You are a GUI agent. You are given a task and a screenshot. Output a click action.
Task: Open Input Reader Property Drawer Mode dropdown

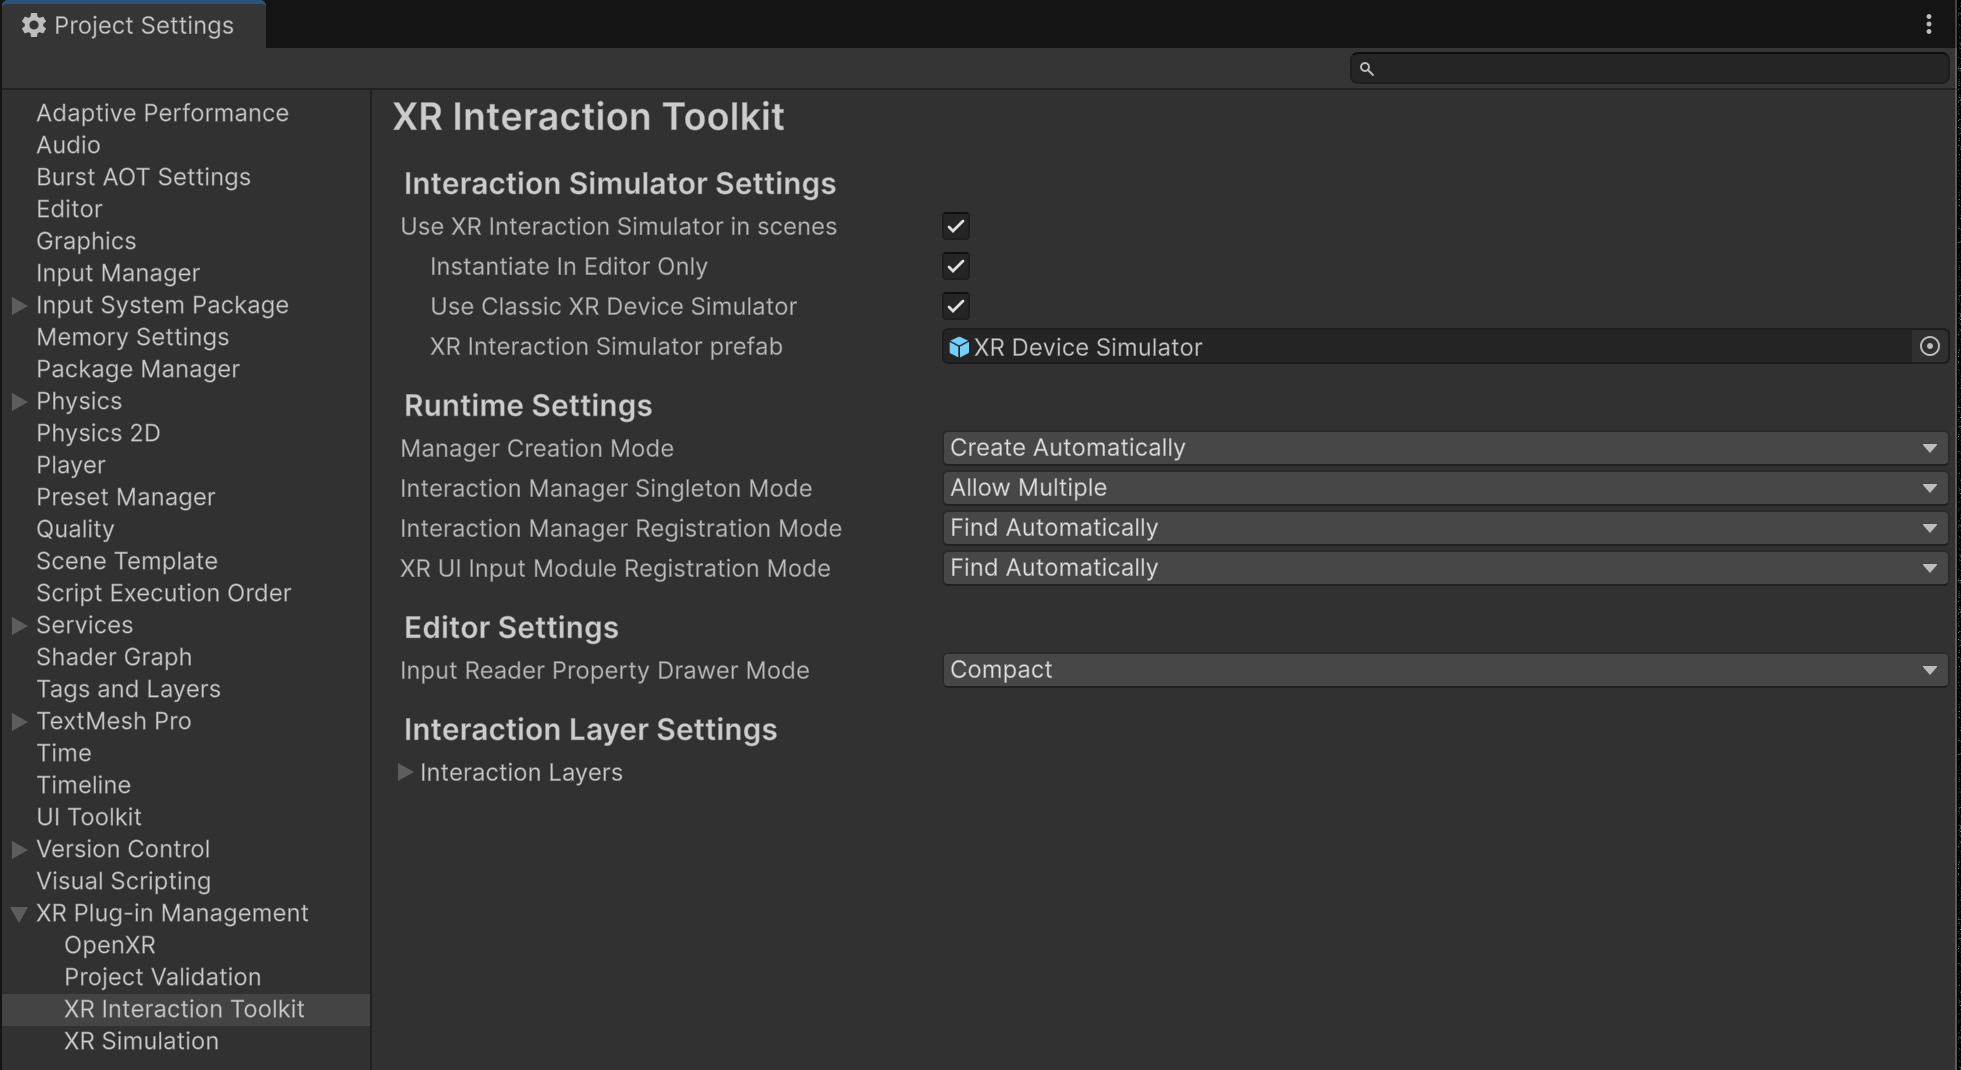[x=1445, y=670]
